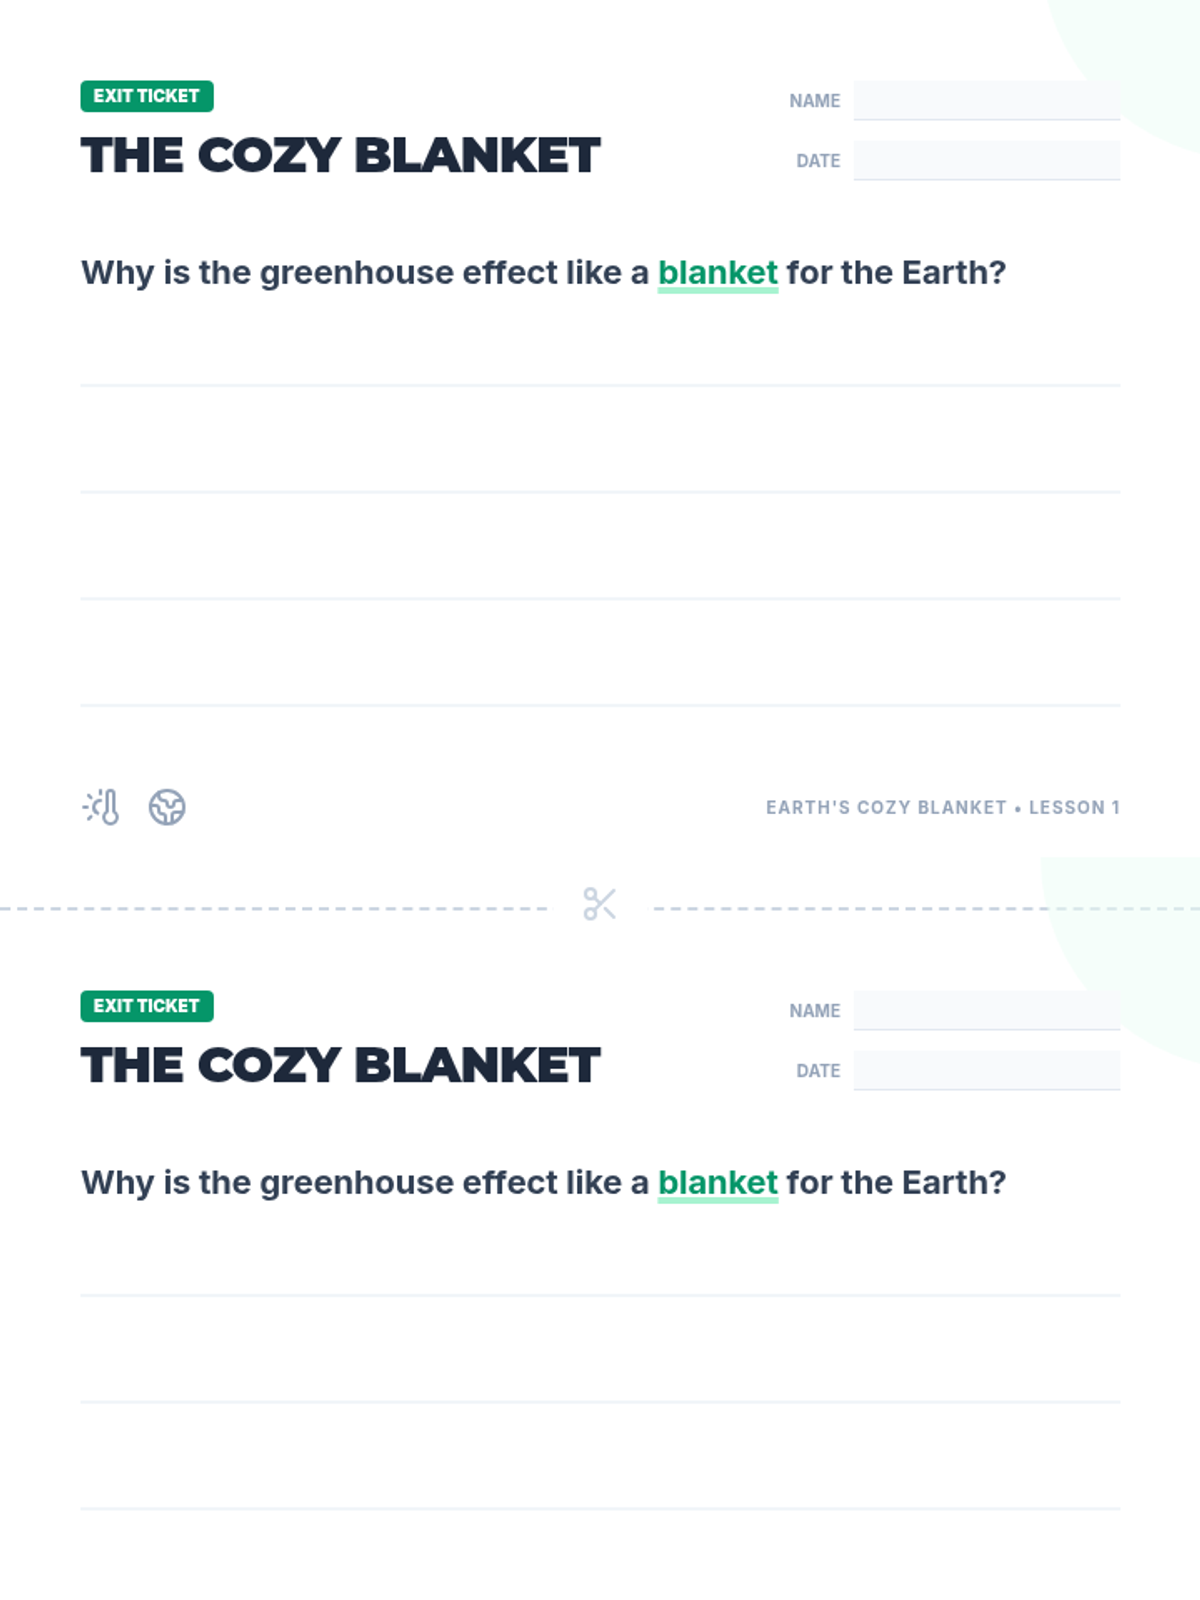Click the bottom DATE input field
This screenshot has height=1600, width=1200.
(x=987, y=1070)
